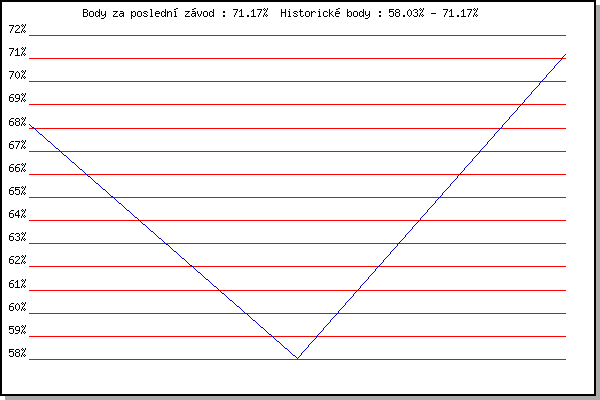Select the lowest point of the blue line
Viewport: 600px width, 400px height.
[297, 358]
